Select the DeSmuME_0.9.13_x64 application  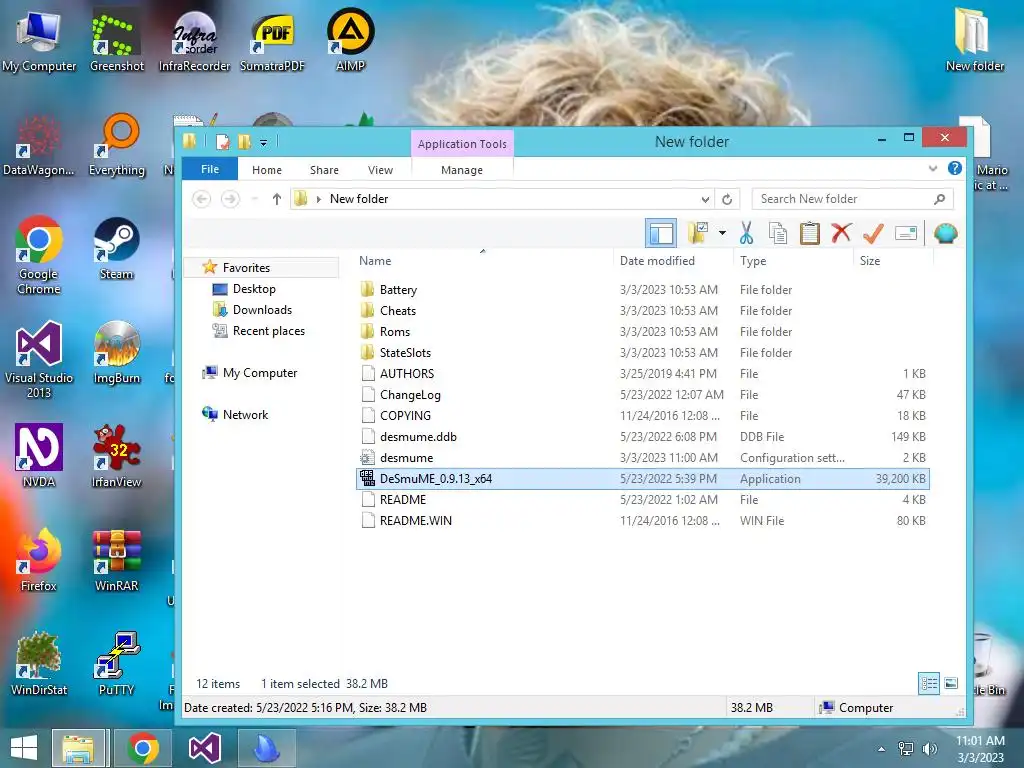point(643,478)
